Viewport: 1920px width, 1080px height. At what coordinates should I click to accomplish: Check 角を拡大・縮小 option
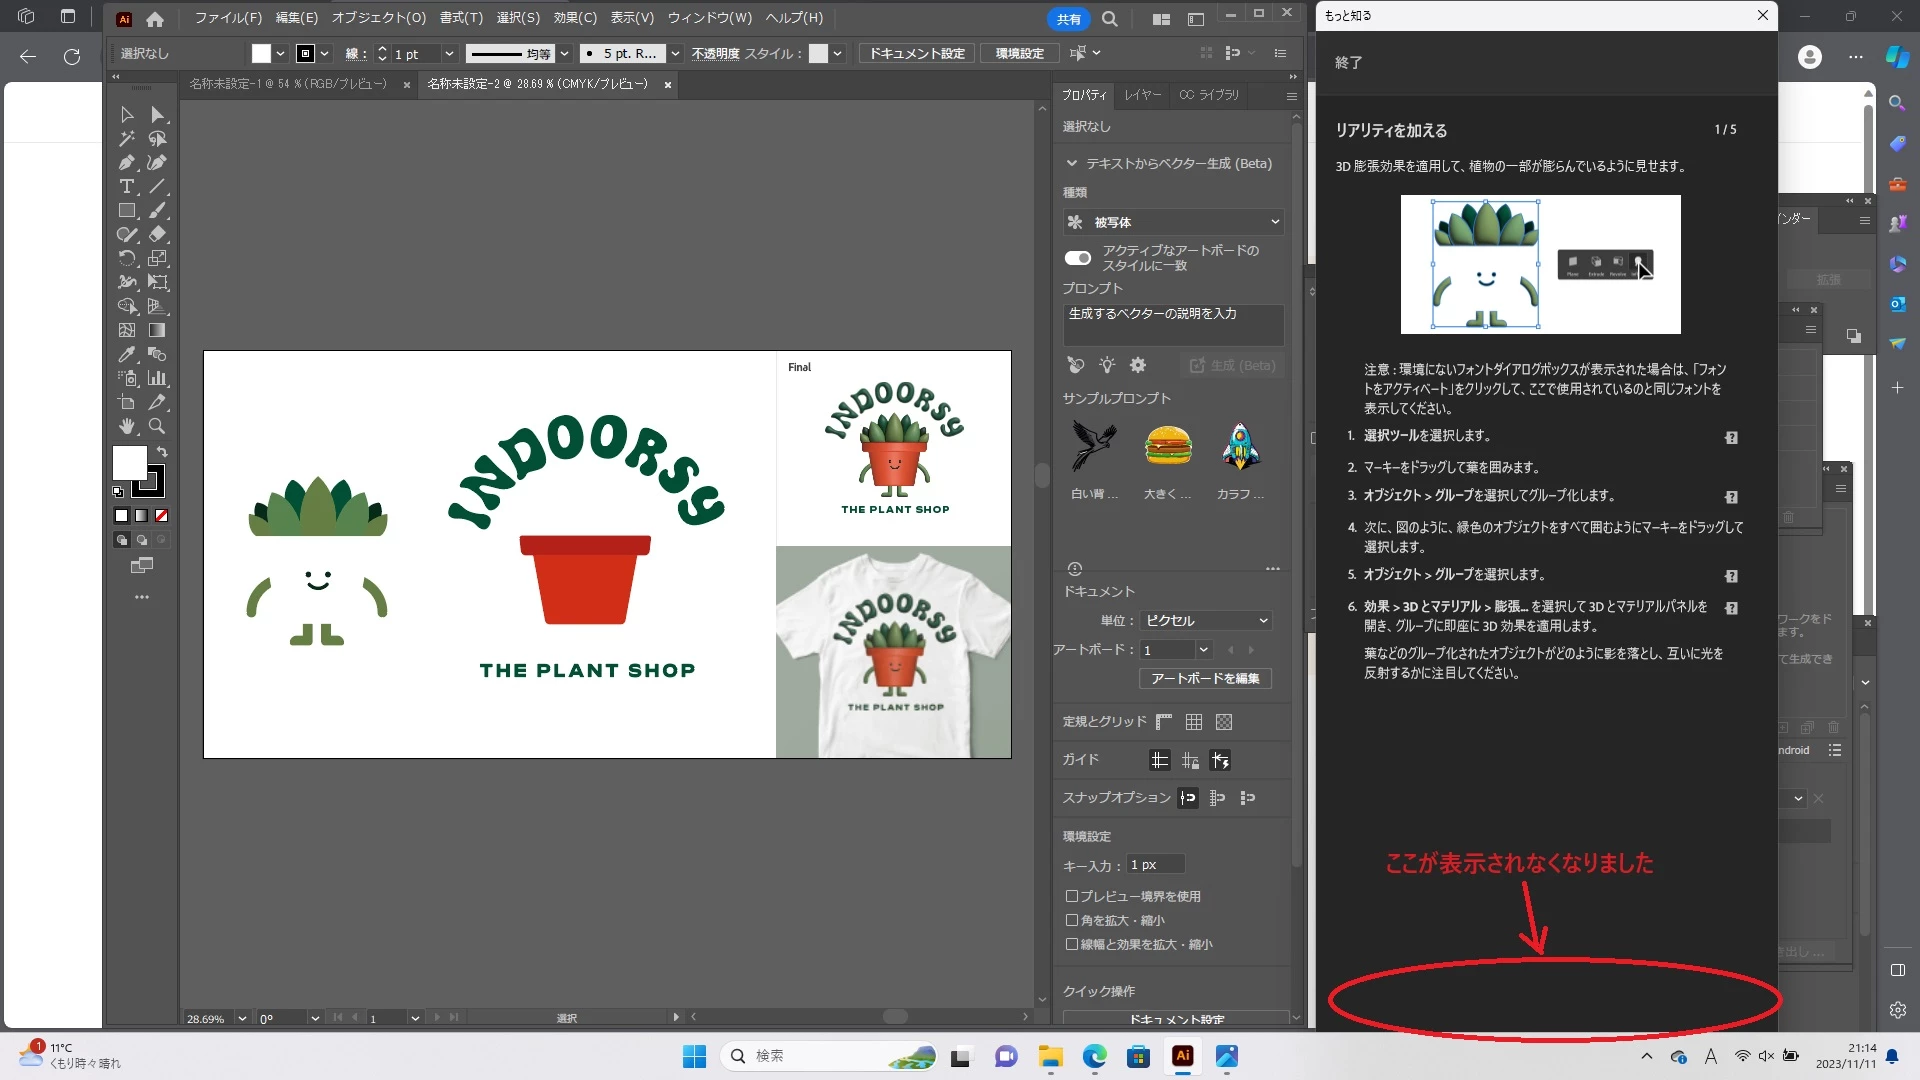tap(1072, 920)
